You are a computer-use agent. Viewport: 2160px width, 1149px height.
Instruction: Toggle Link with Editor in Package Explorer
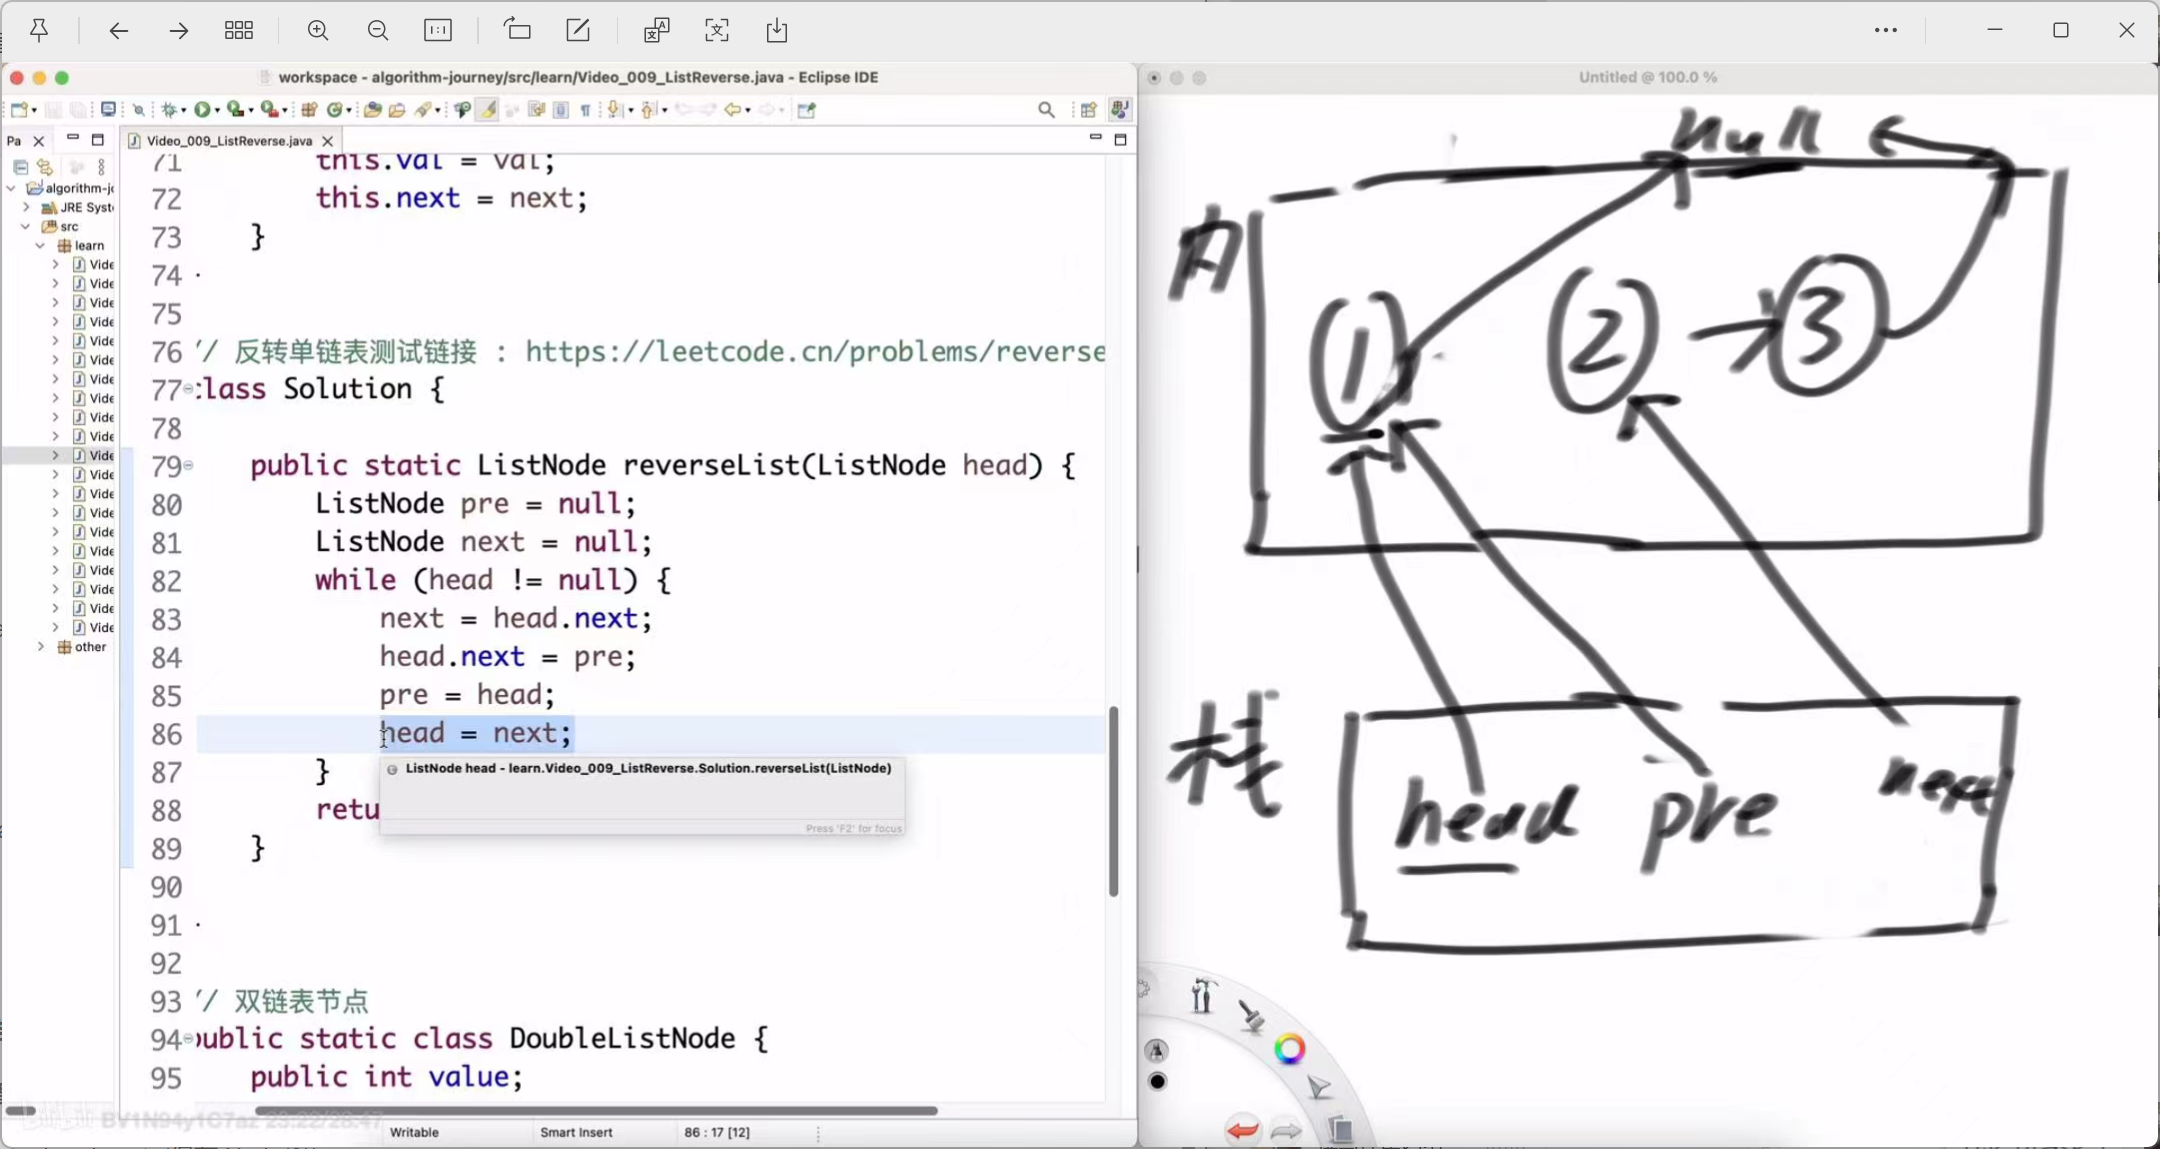coord(45,167)
